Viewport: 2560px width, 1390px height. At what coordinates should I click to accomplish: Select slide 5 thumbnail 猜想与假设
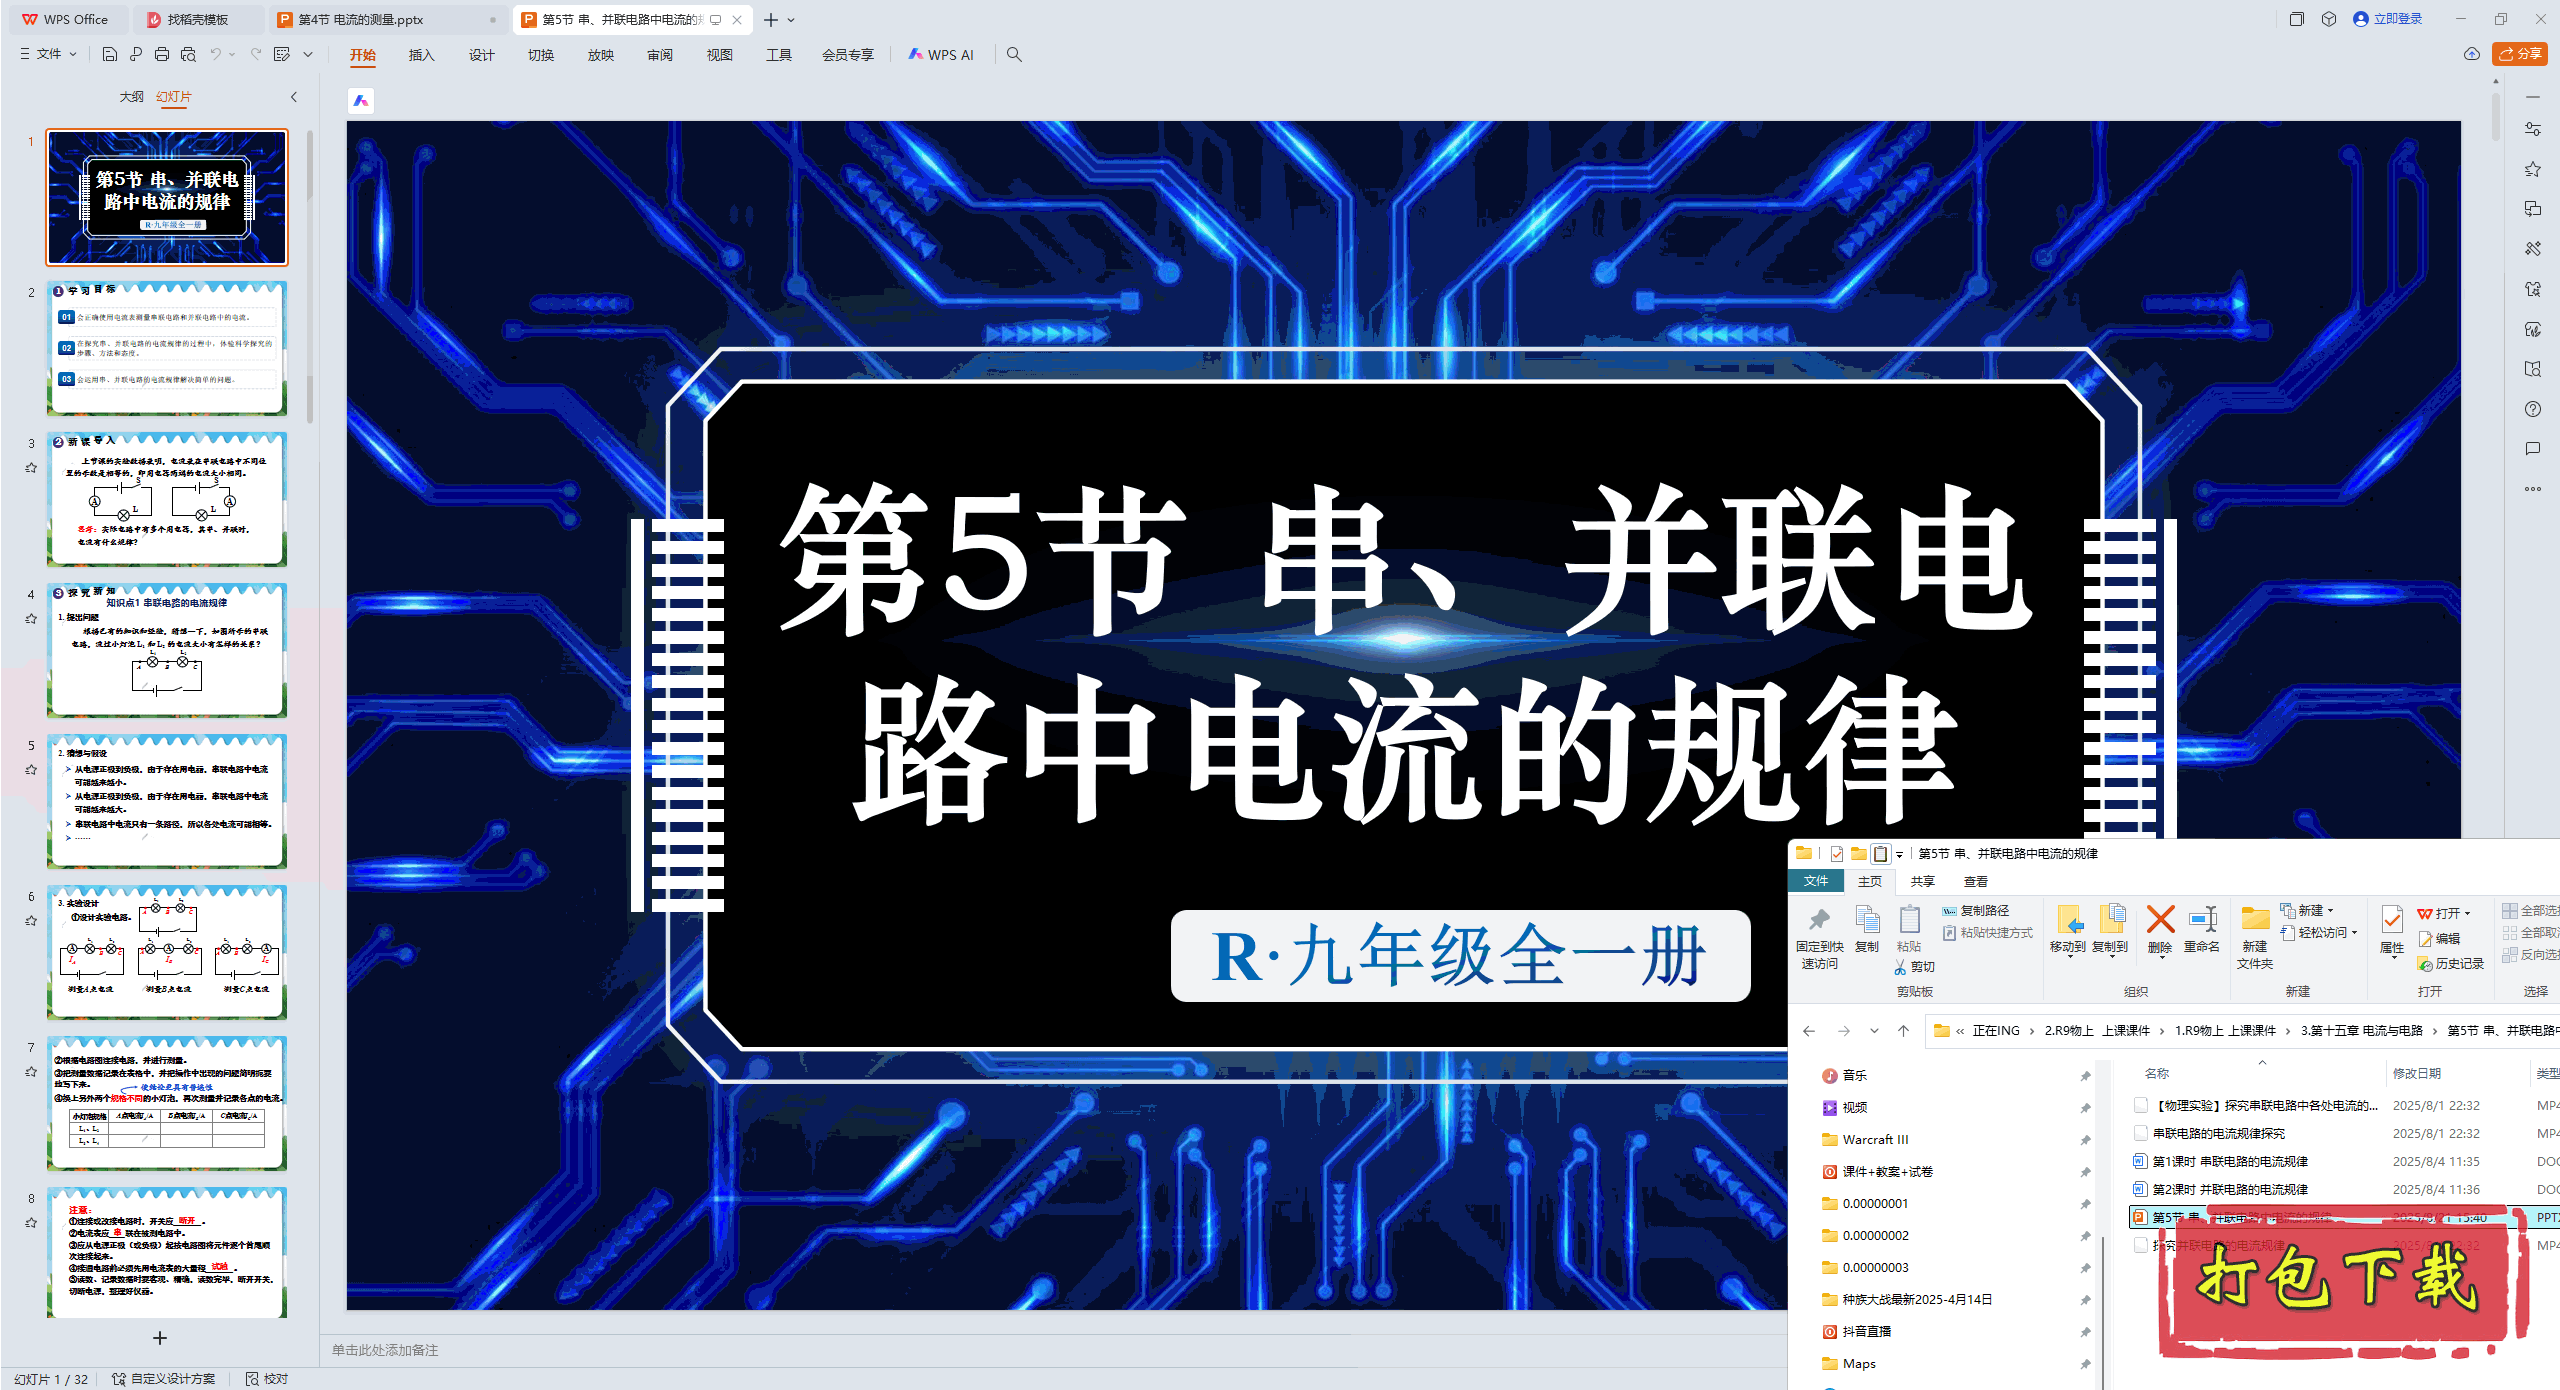[167, 801]
